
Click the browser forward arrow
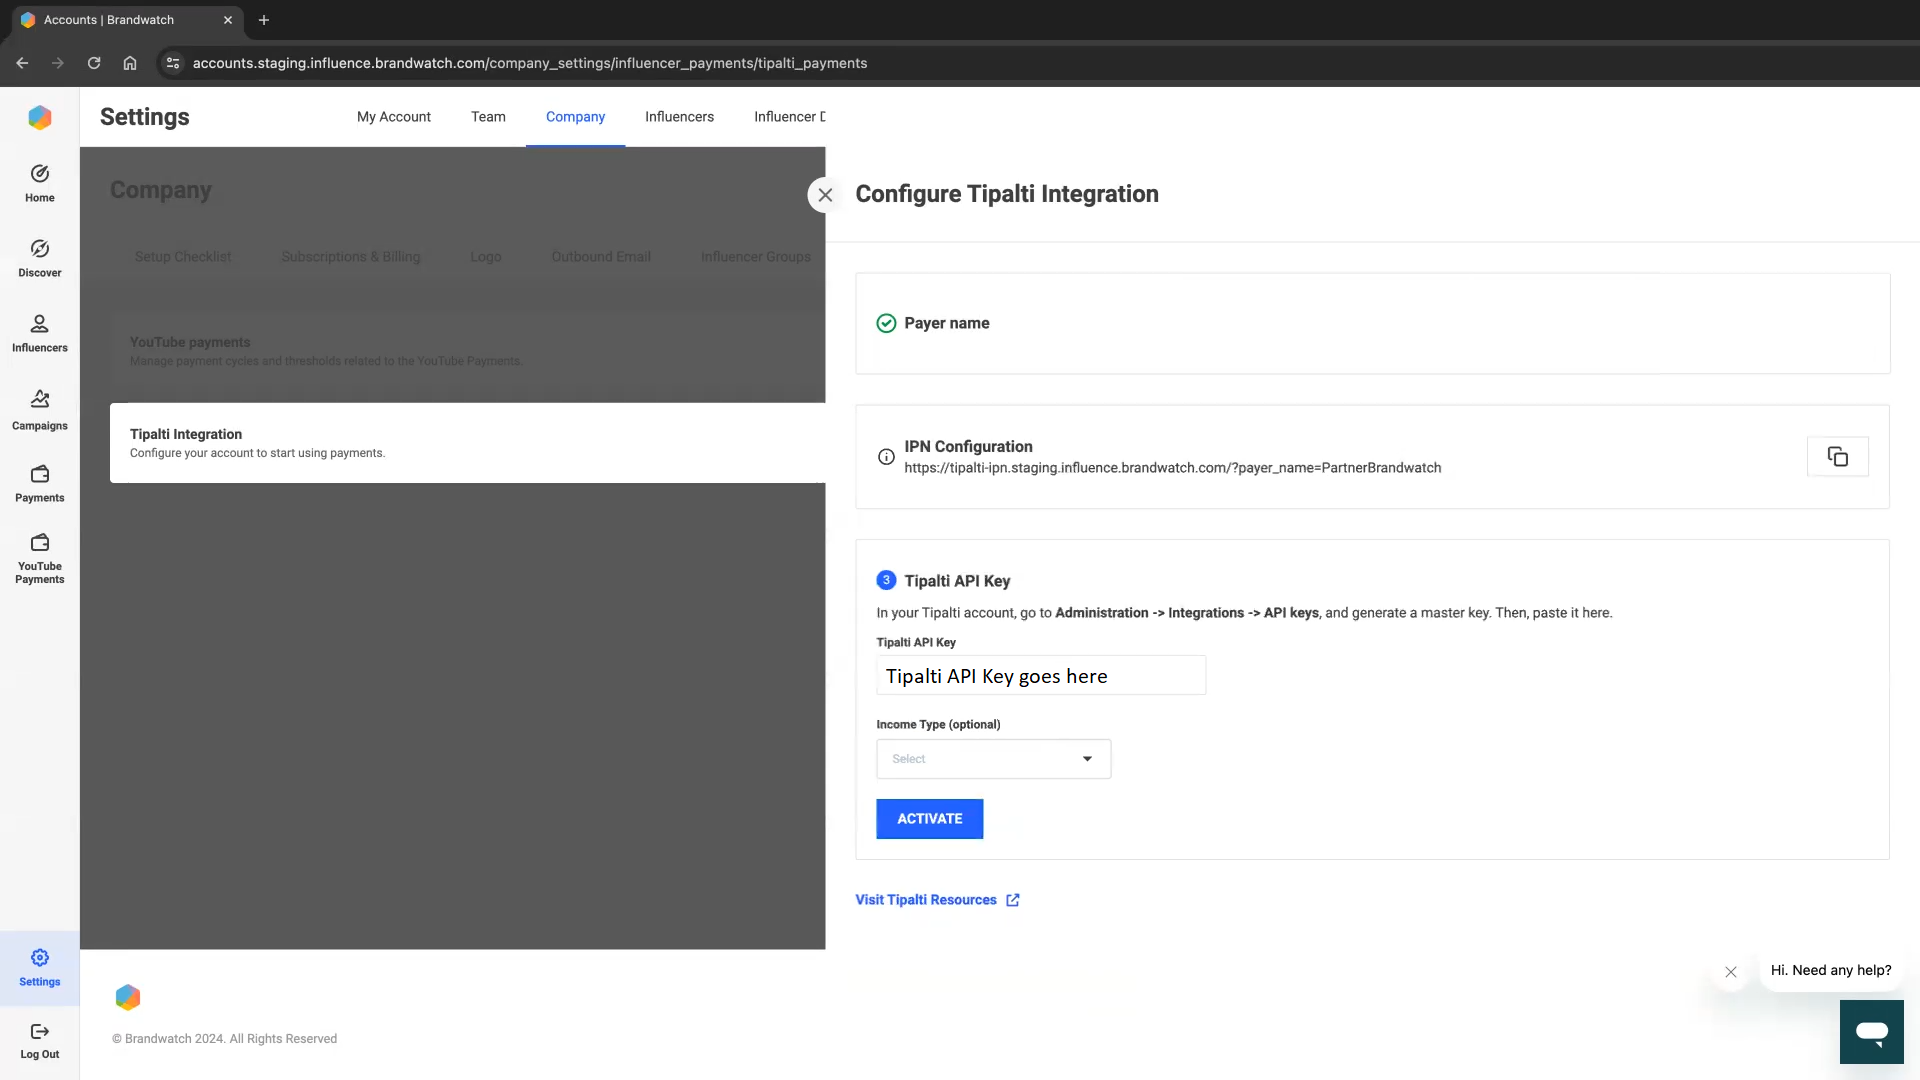point(58,63)
